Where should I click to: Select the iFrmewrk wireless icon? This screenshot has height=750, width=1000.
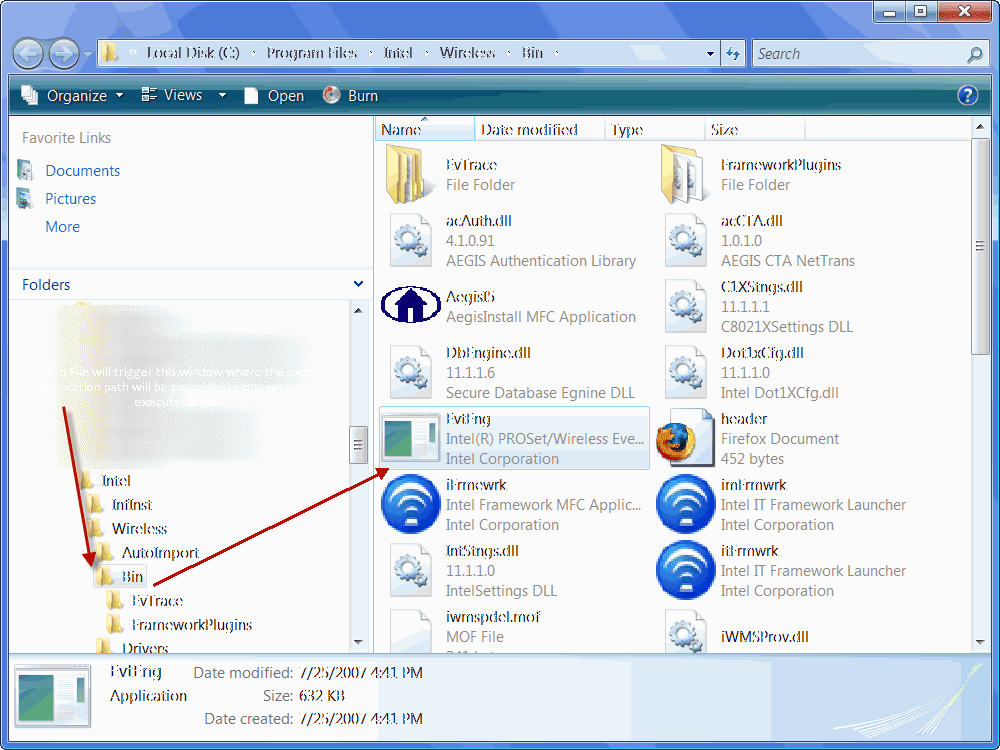(411, 504)
